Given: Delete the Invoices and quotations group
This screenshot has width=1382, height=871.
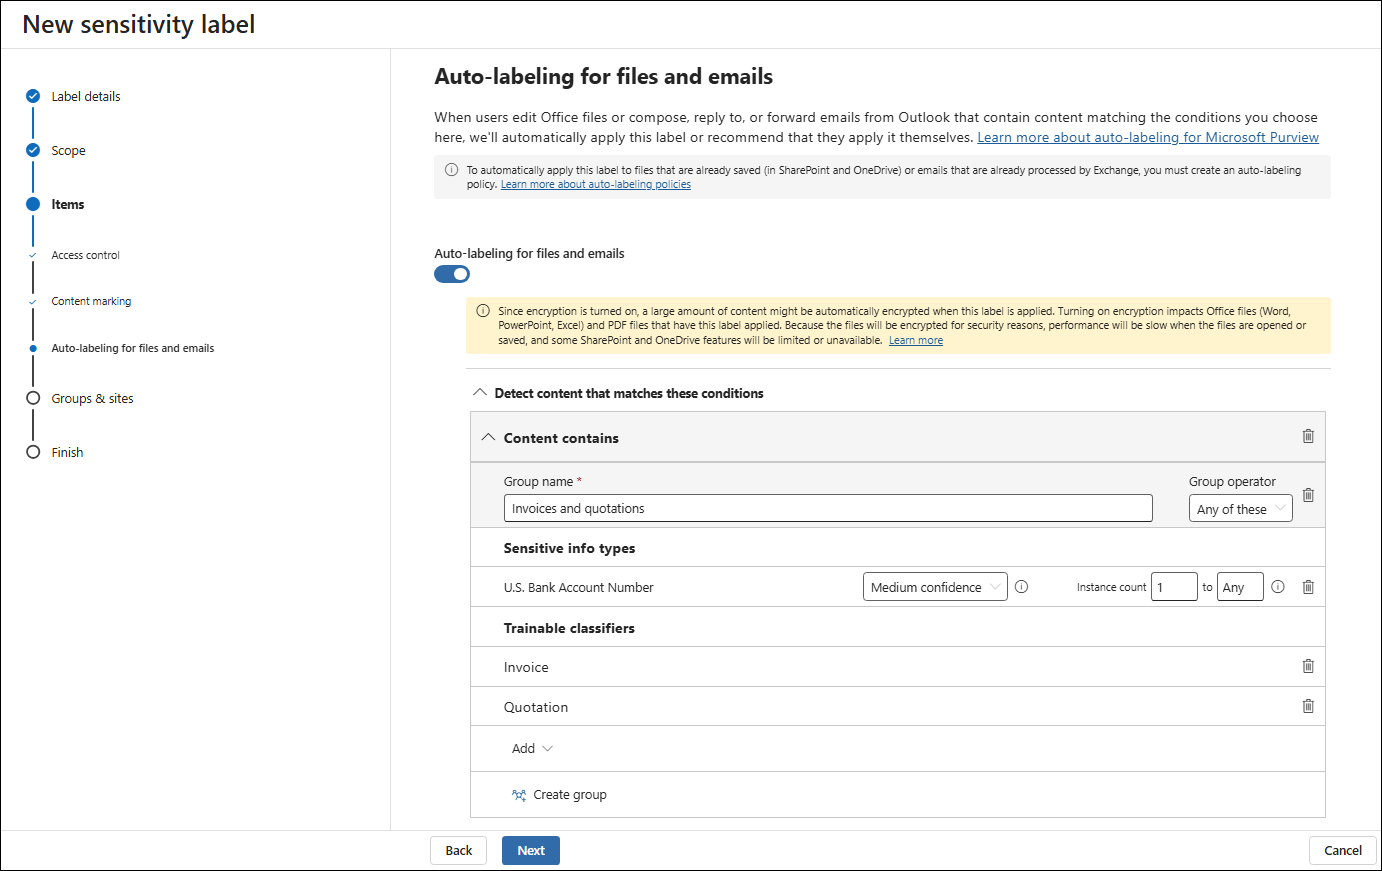Looking at the screenshot, I should coord(1308,495).
